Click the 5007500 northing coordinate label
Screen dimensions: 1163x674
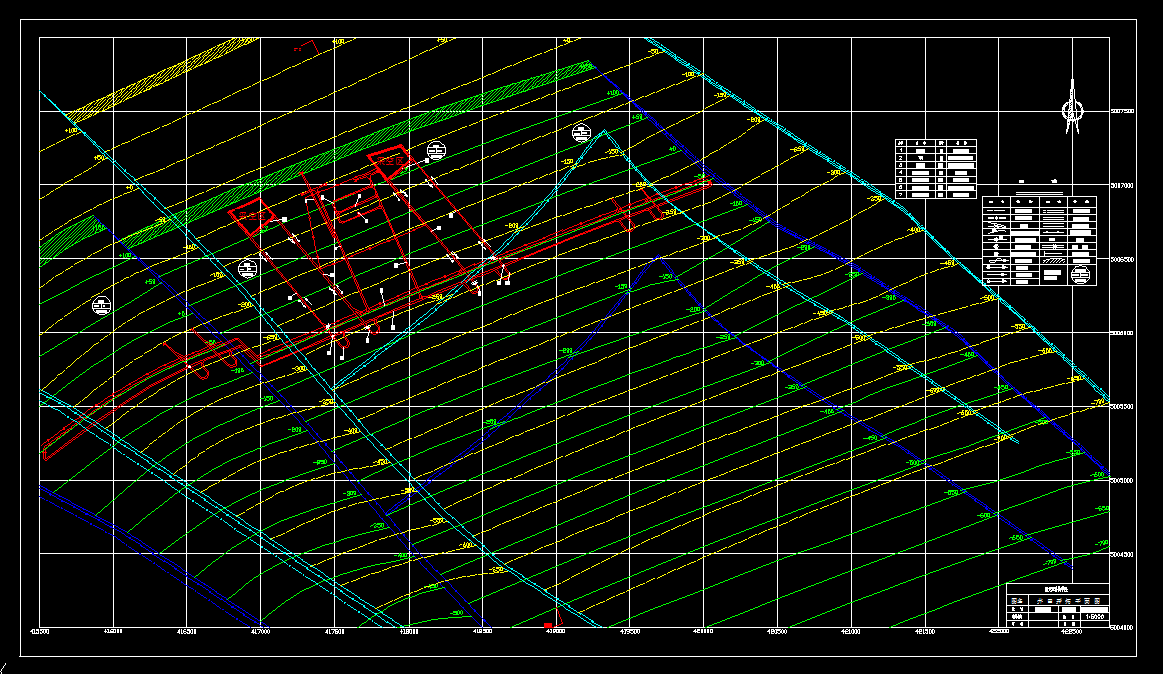pos(1123,111)
